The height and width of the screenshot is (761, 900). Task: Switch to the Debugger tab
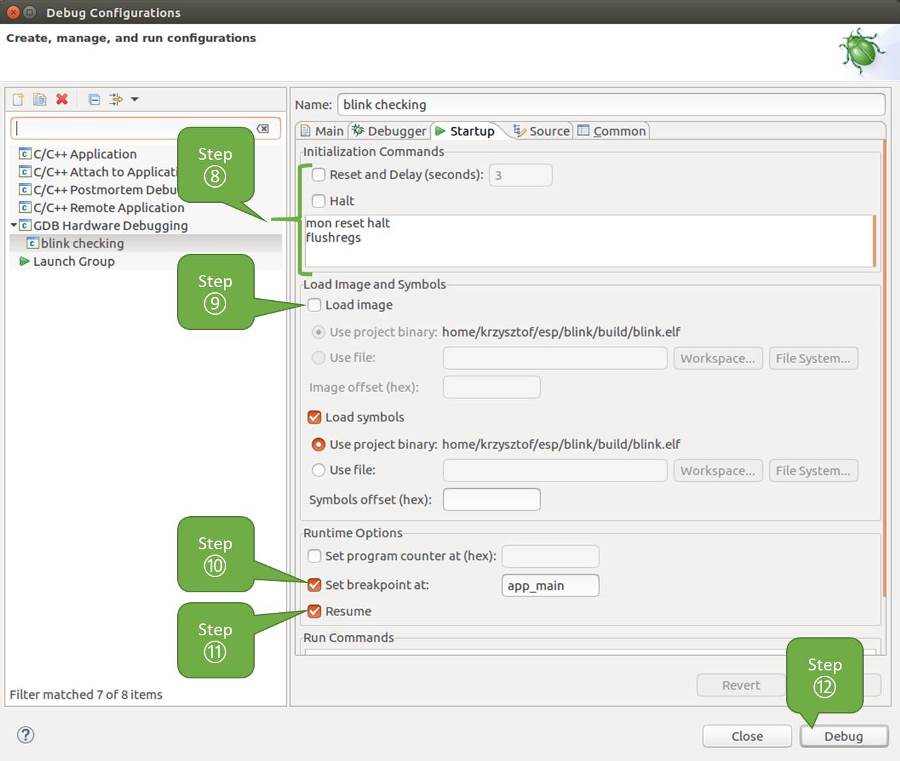pos(388,131)
